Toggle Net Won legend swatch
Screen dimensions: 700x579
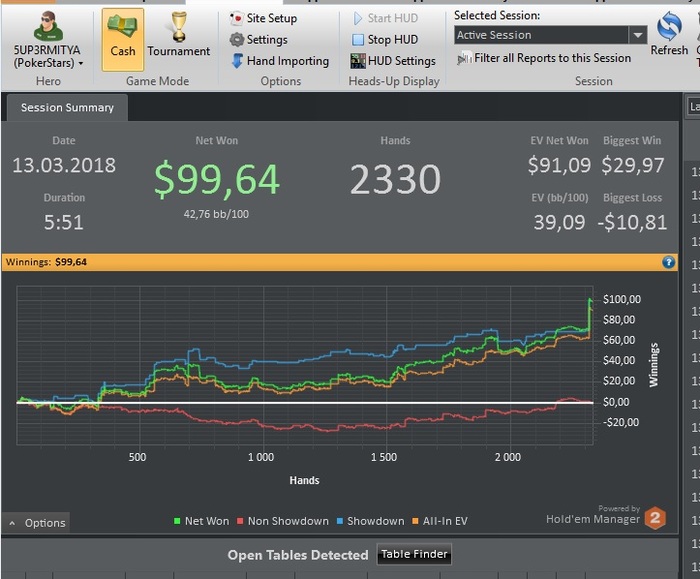point(177,521)
